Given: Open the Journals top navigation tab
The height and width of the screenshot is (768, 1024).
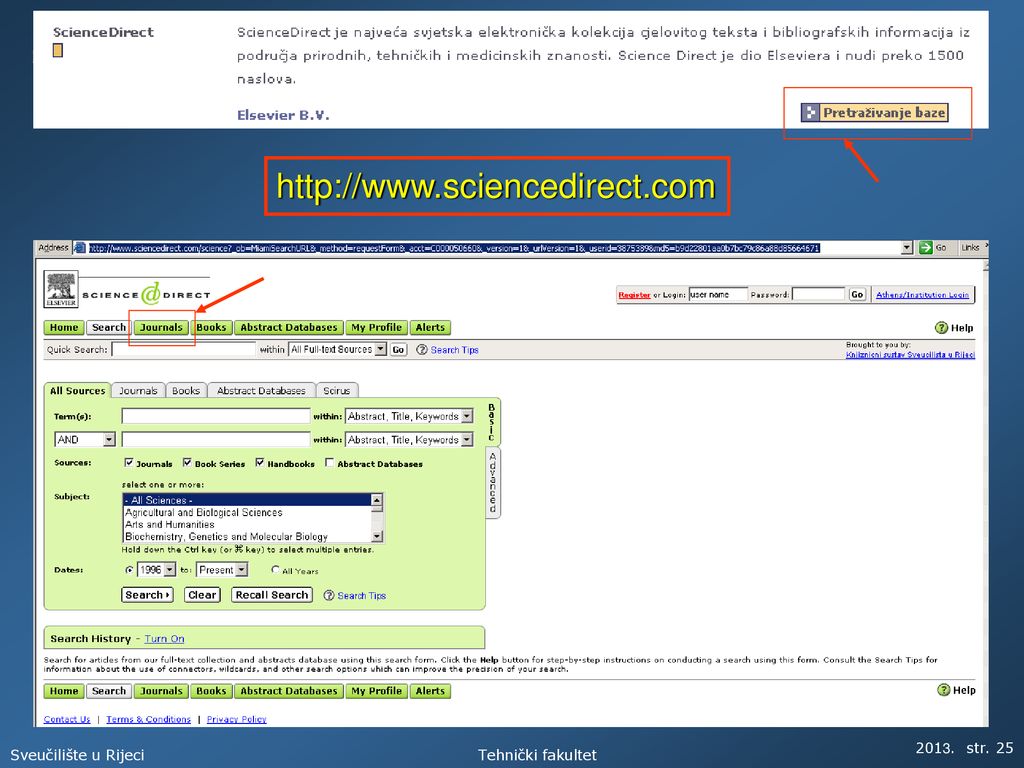Looking at the screenshot, I should (x=161, y=327).
